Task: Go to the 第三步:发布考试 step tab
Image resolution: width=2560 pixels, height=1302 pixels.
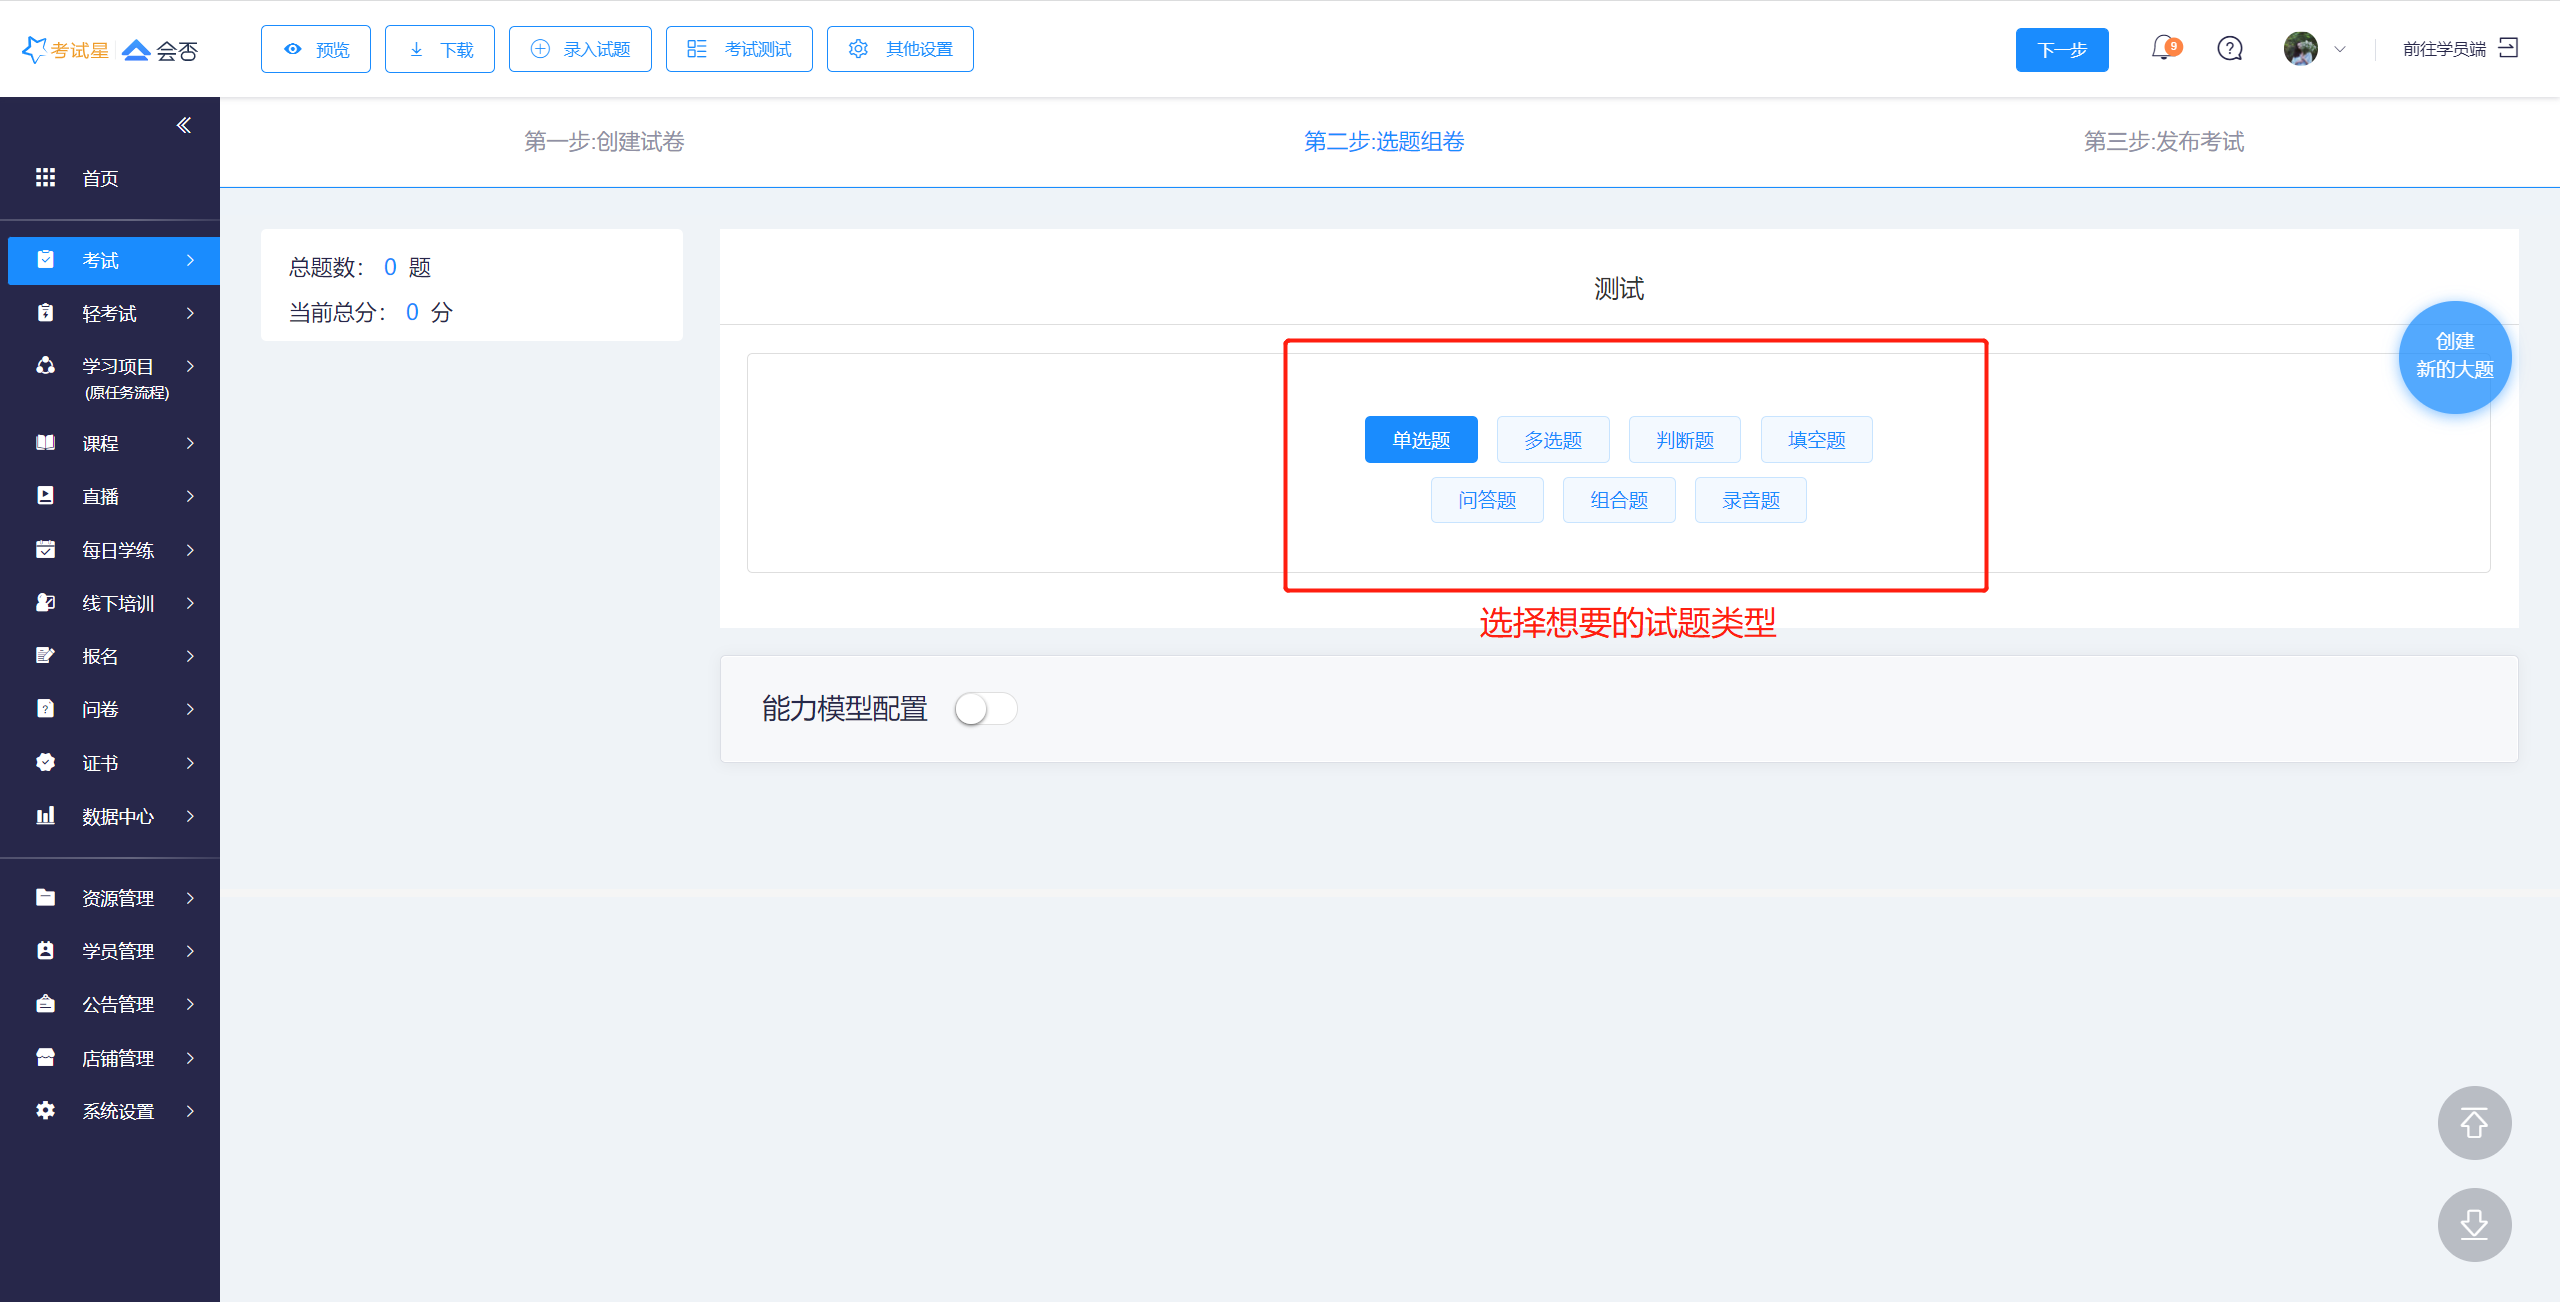Action: 2163,142
